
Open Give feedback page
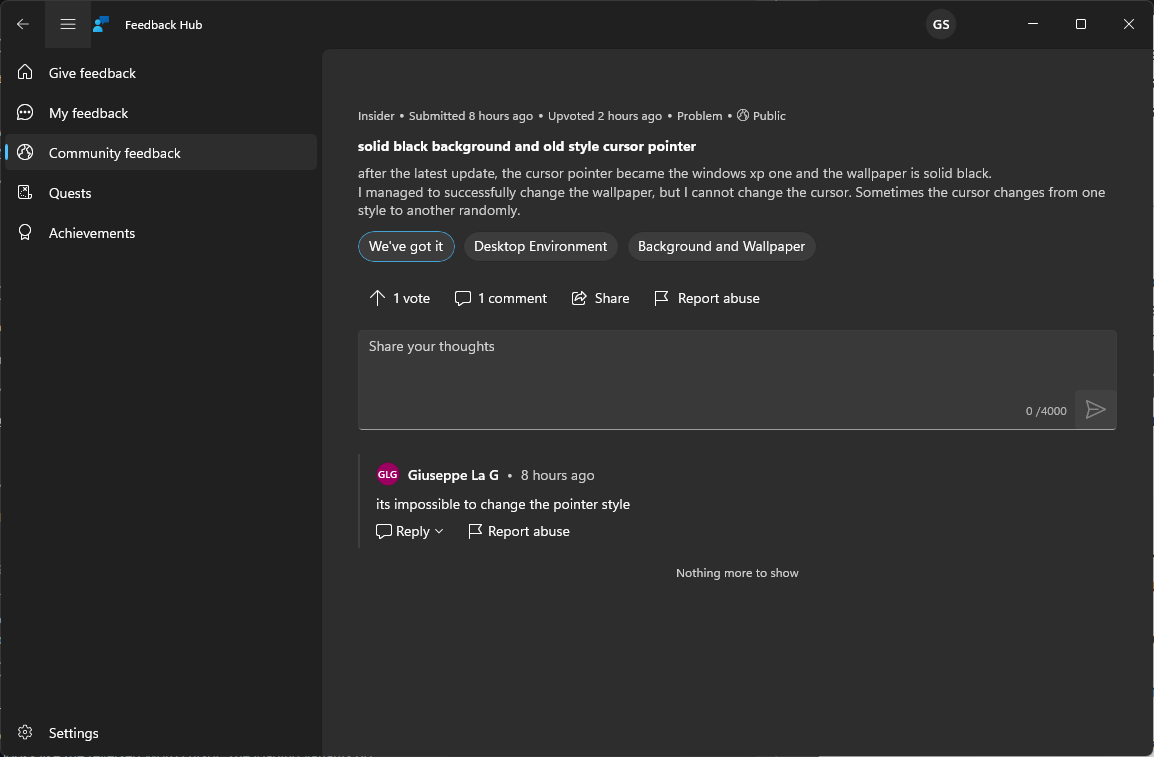[161, 73]
